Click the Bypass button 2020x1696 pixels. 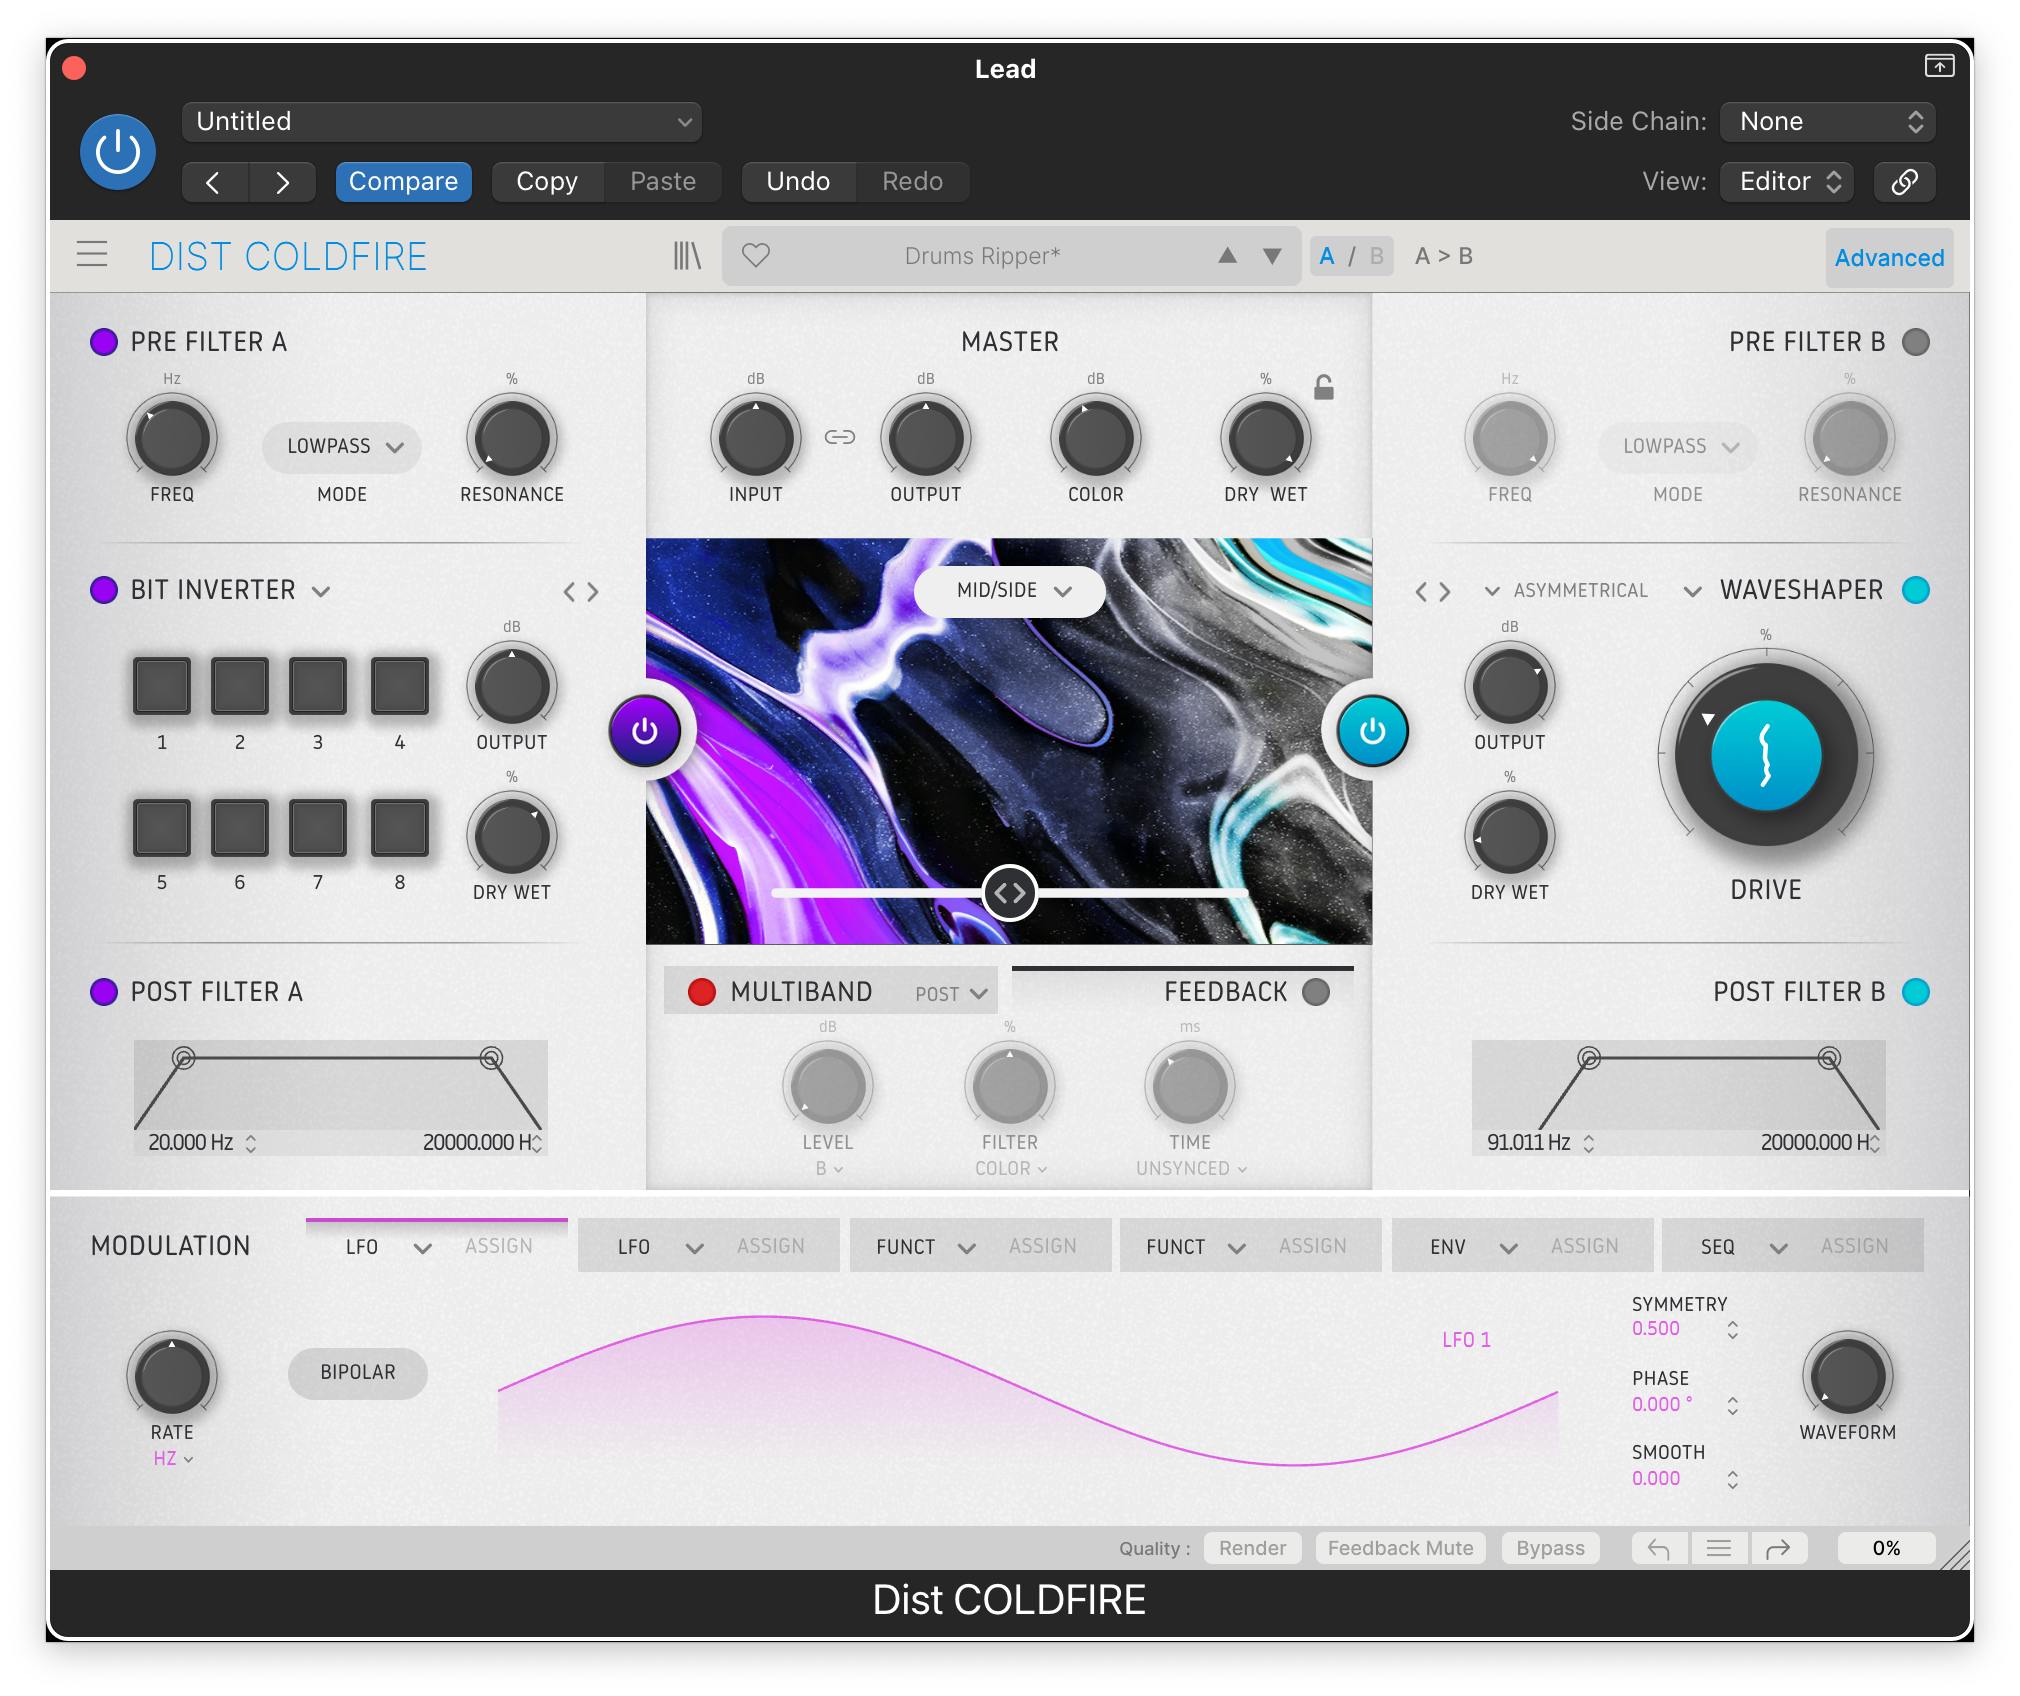pyautogui.click(x=1550, y=1548)
